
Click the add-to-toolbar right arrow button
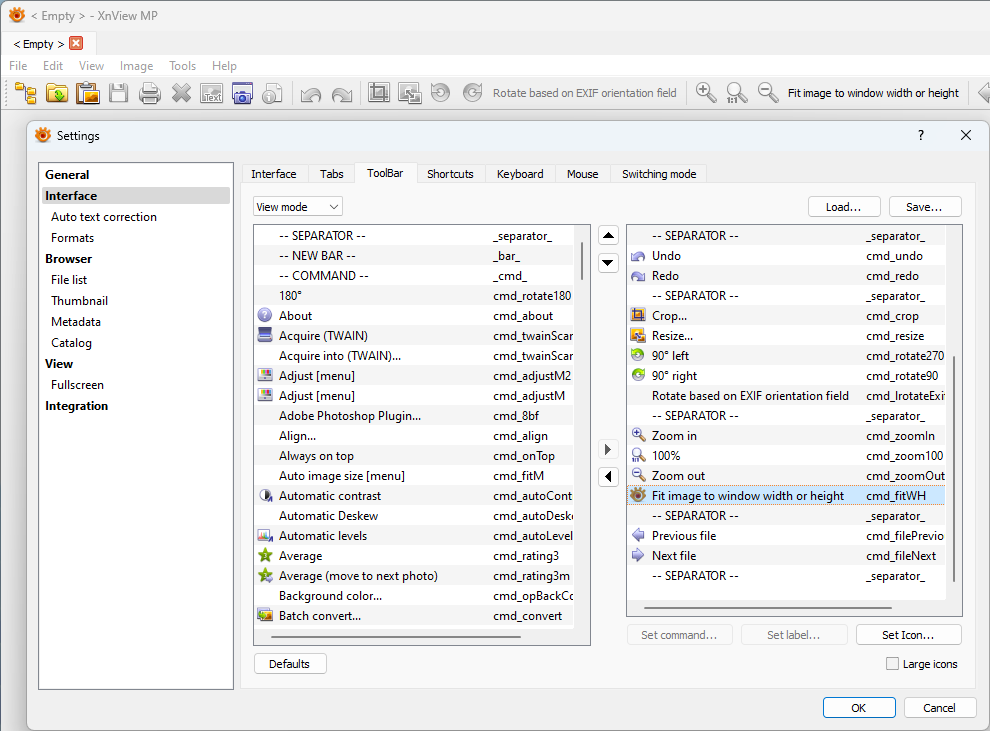[608, 450]
